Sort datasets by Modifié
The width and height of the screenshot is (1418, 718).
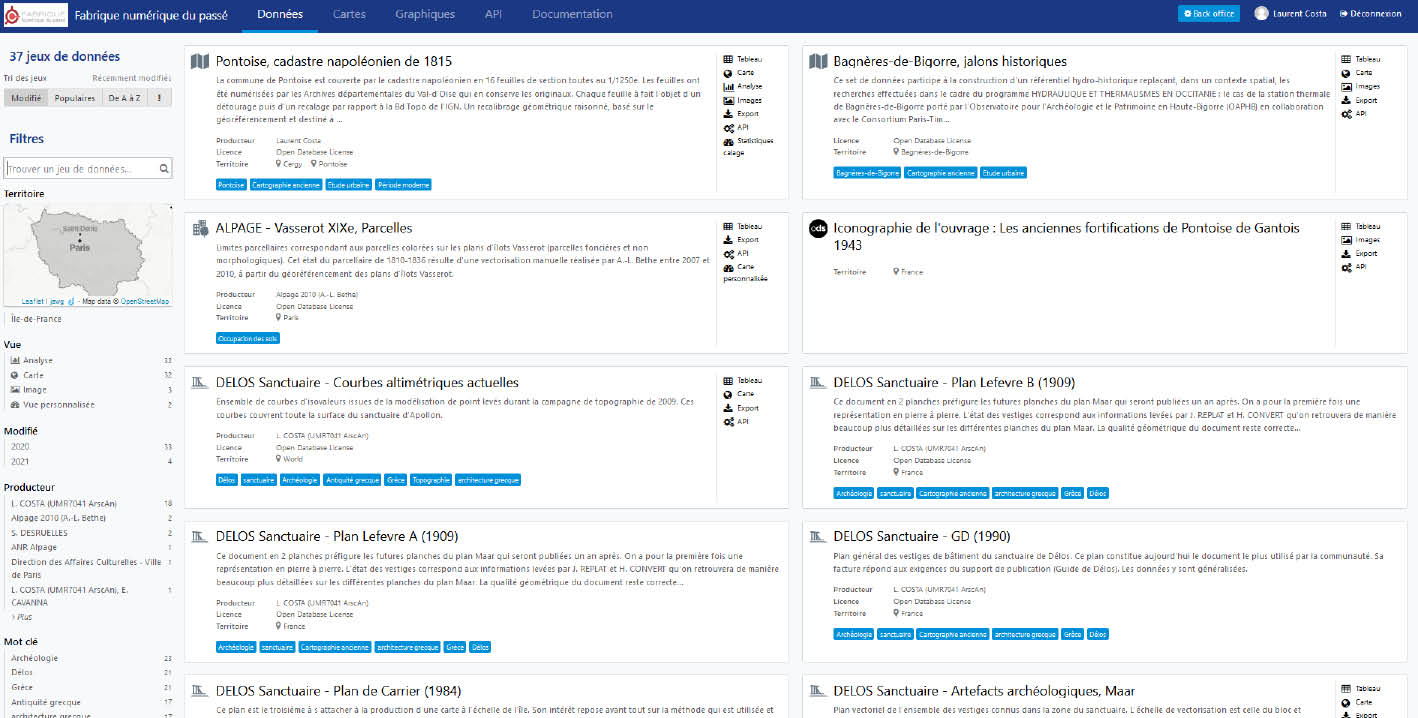(x=26, y=98)
